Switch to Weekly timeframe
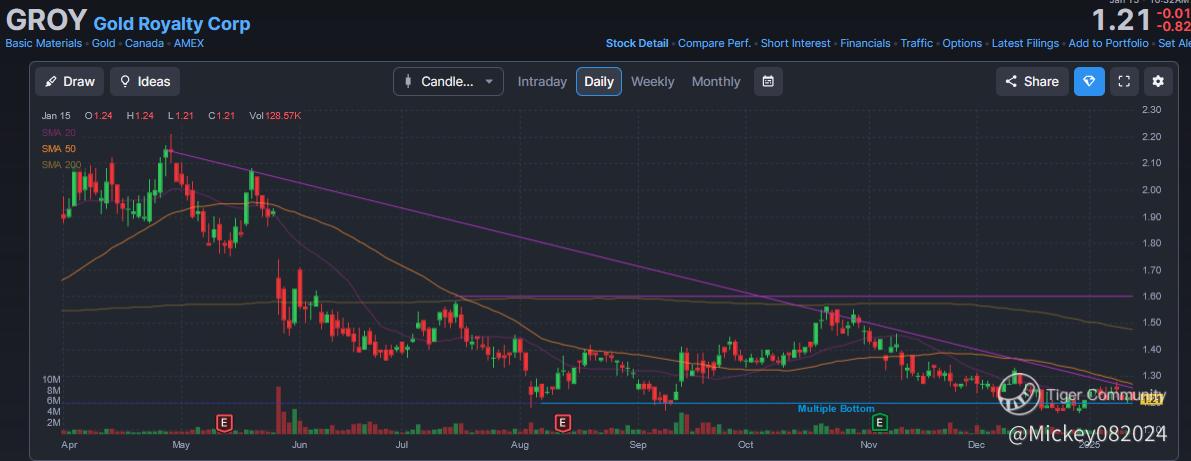 click(x=652, y=81)
